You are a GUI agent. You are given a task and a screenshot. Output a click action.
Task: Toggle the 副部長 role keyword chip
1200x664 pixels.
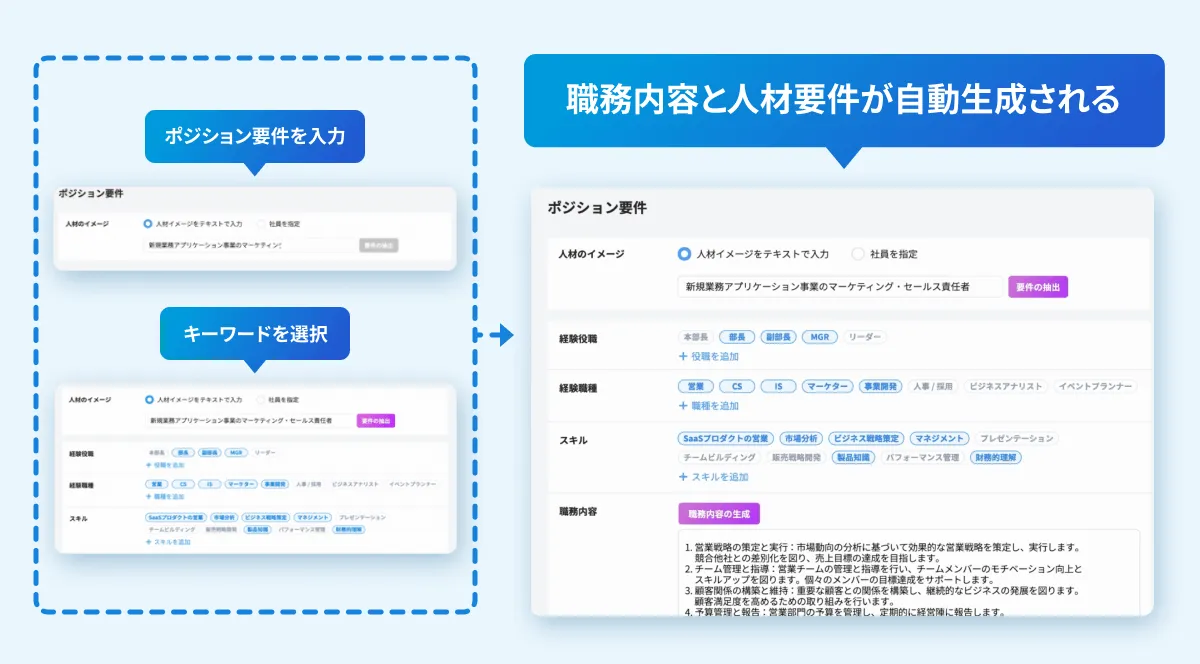pos(778,337)
